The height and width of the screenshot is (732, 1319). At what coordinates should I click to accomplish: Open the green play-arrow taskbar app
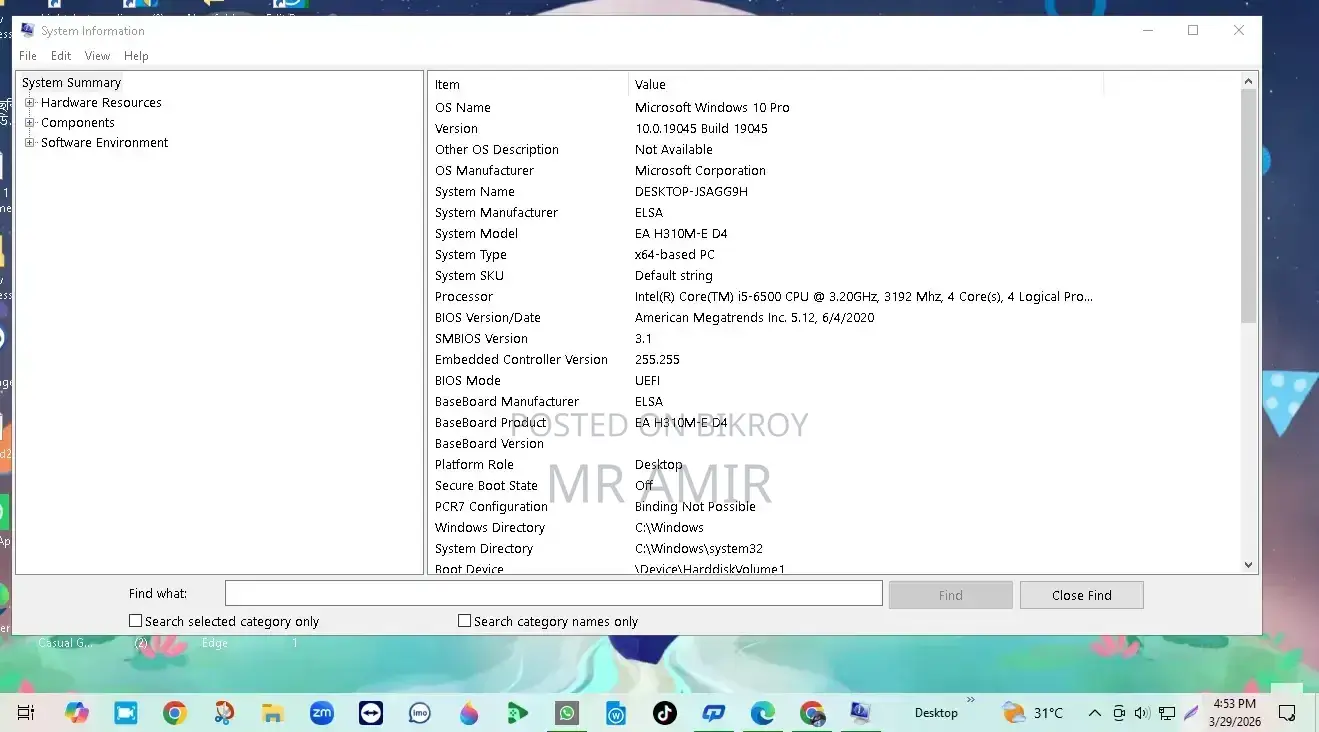518,713
